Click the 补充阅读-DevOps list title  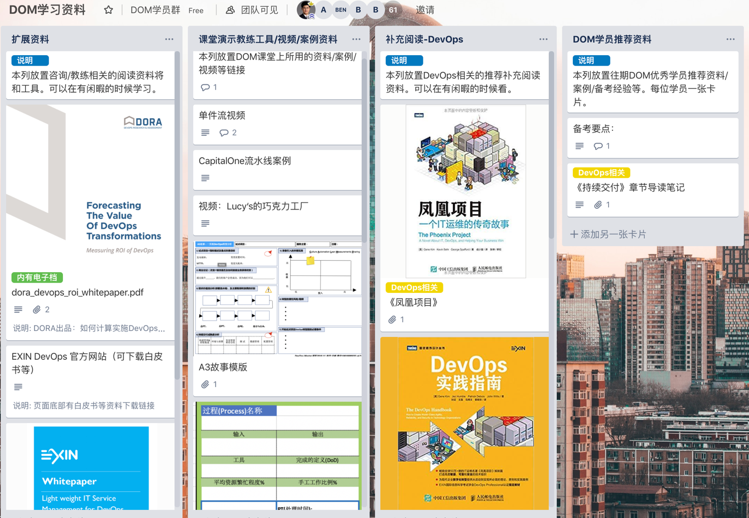click(424, 39)
